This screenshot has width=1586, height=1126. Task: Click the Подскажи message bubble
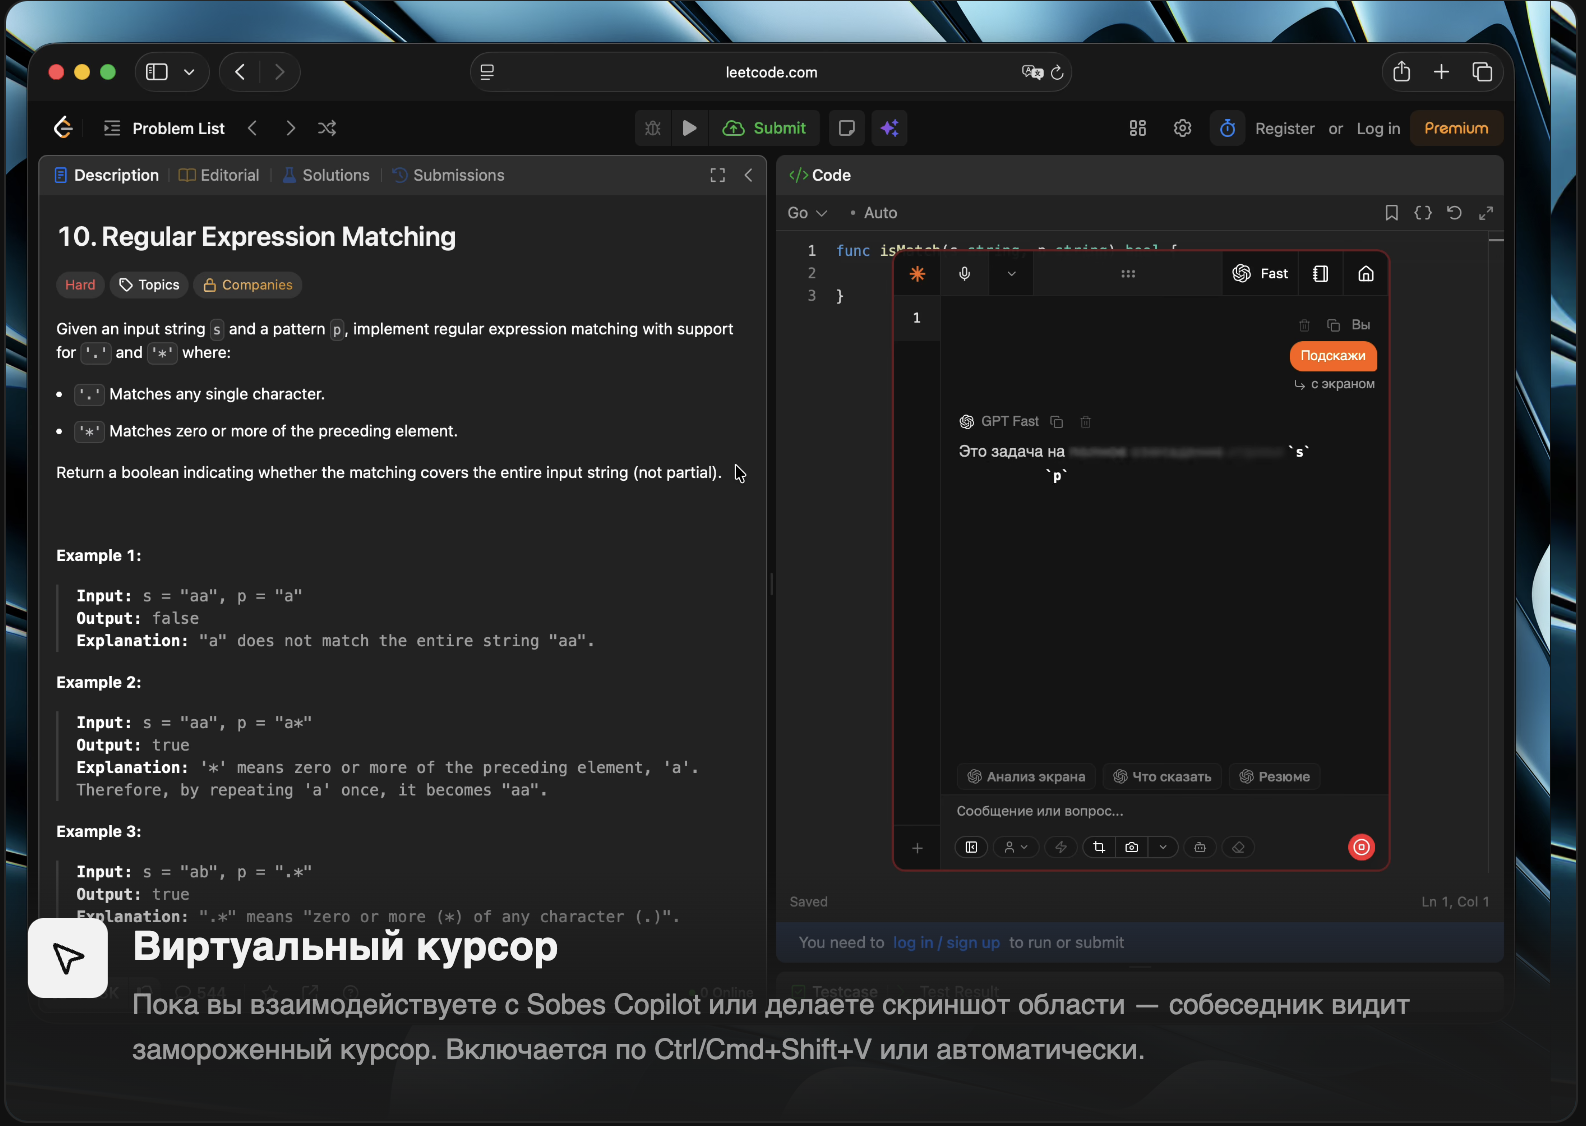point(1333,356)
